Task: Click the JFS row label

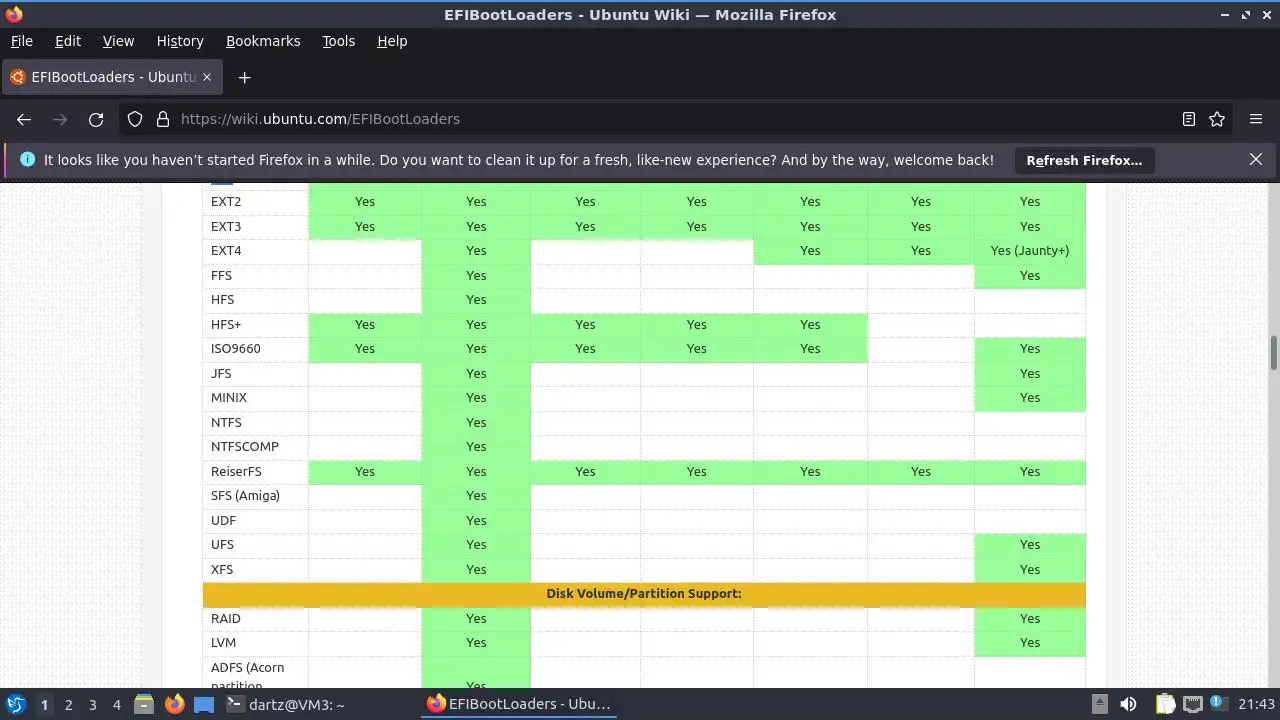Action: [221, 374]
